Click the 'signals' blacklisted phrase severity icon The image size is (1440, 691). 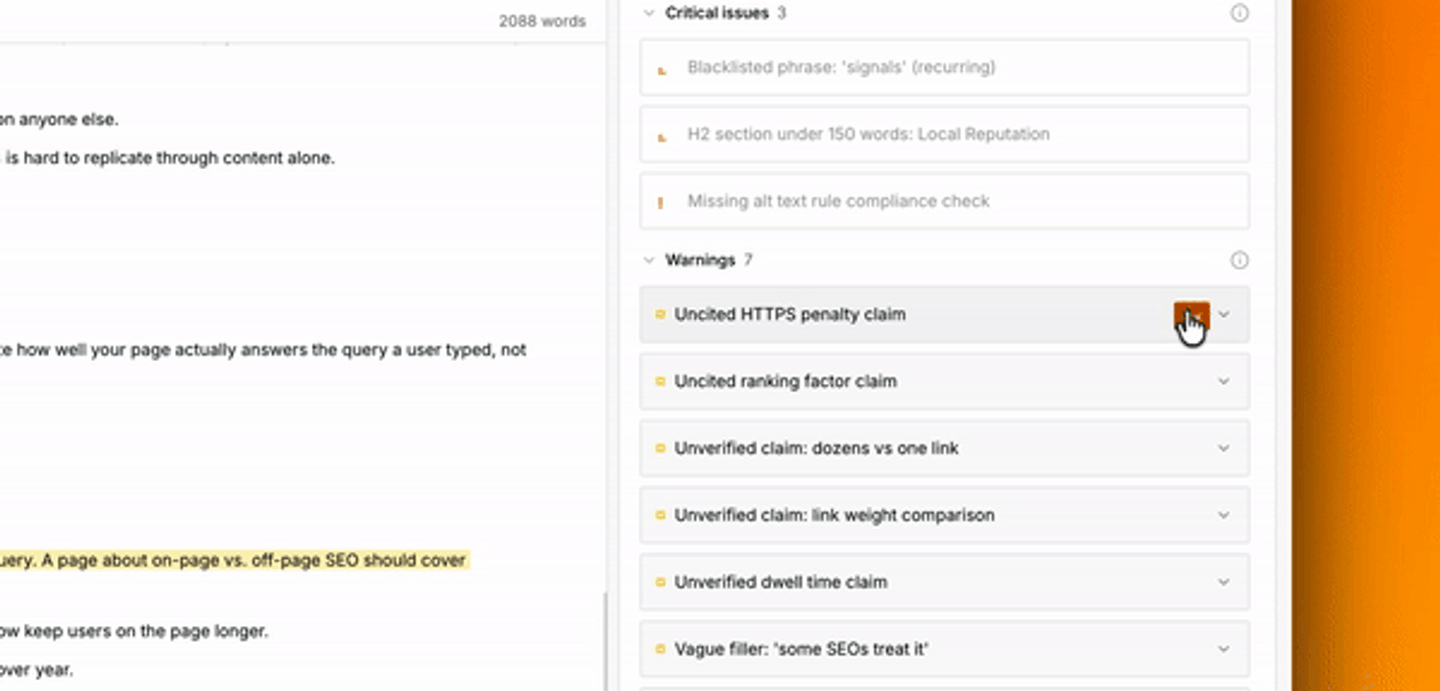pos(661,69)
